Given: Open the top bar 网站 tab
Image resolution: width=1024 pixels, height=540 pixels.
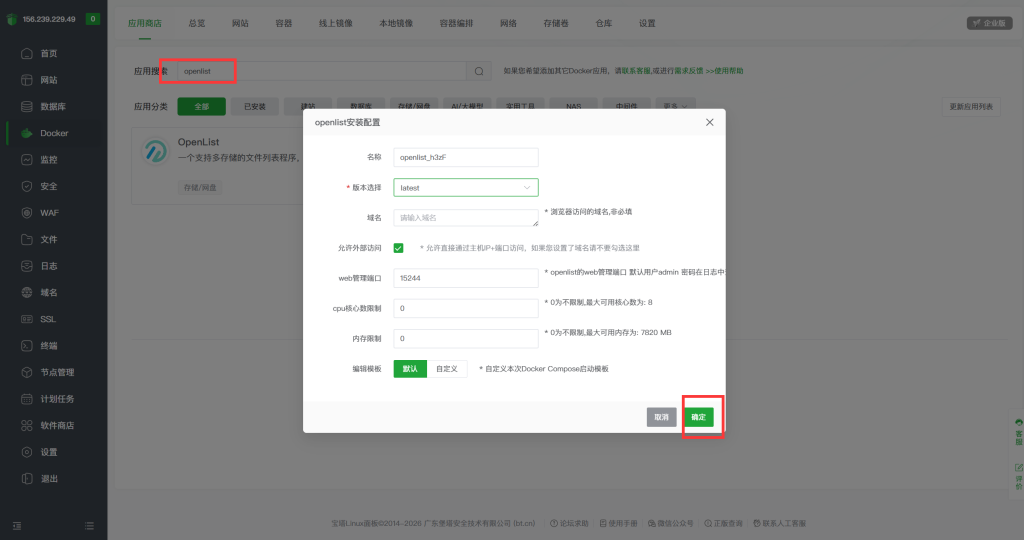Looking at the screenshot, I should pyautogui.click(x=240, y=23).
